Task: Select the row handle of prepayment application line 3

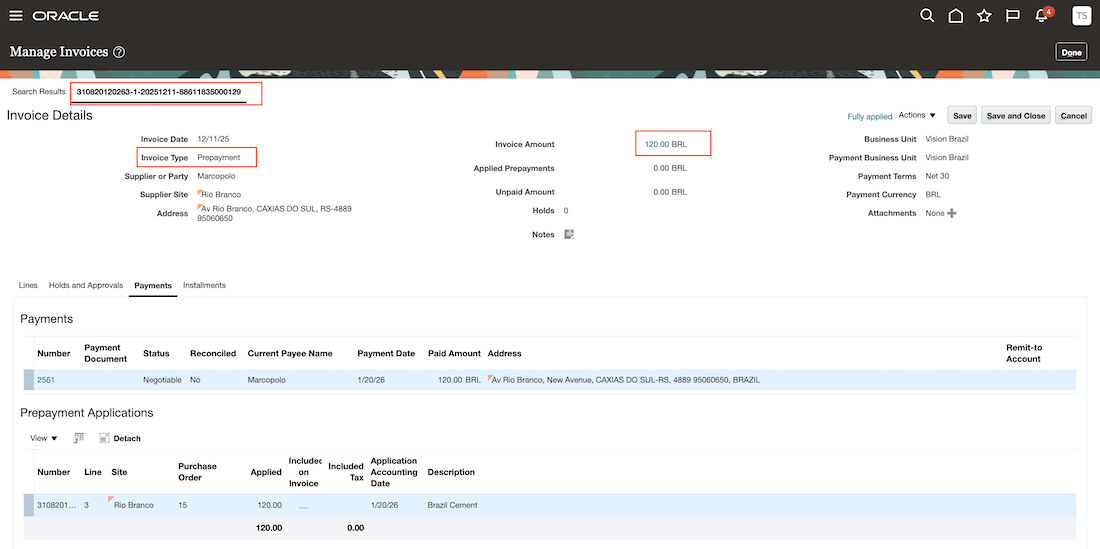Action: (29, 505)
